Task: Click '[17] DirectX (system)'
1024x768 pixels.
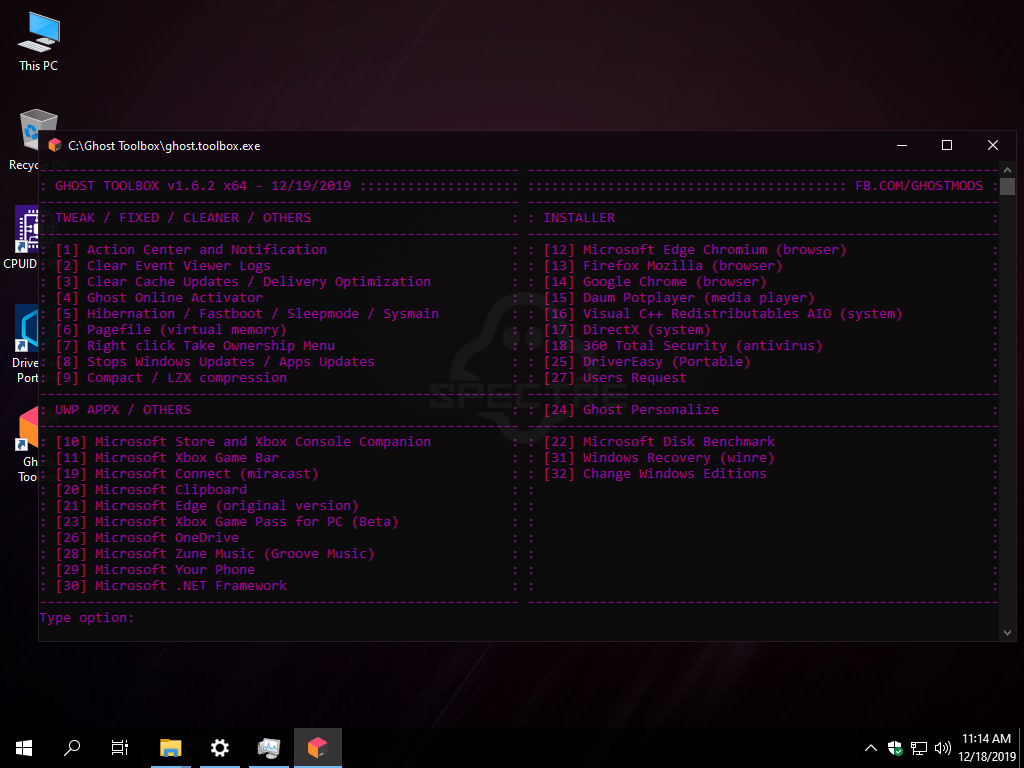Action: pos(628,329)
